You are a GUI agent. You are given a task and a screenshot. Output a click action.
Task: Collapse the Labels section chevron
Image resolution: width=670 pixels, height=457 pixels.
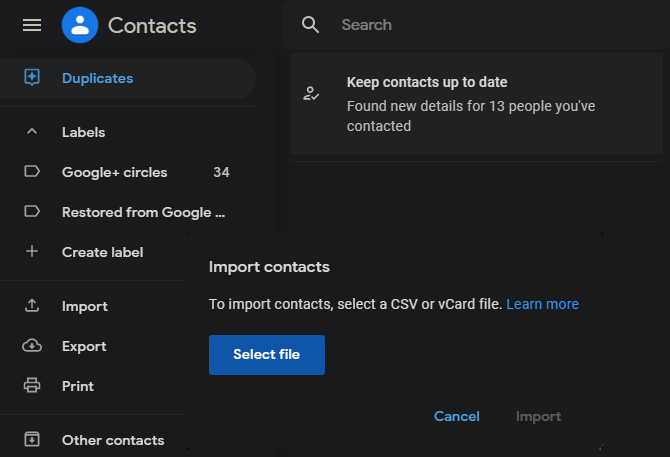(x=32, y=132)
